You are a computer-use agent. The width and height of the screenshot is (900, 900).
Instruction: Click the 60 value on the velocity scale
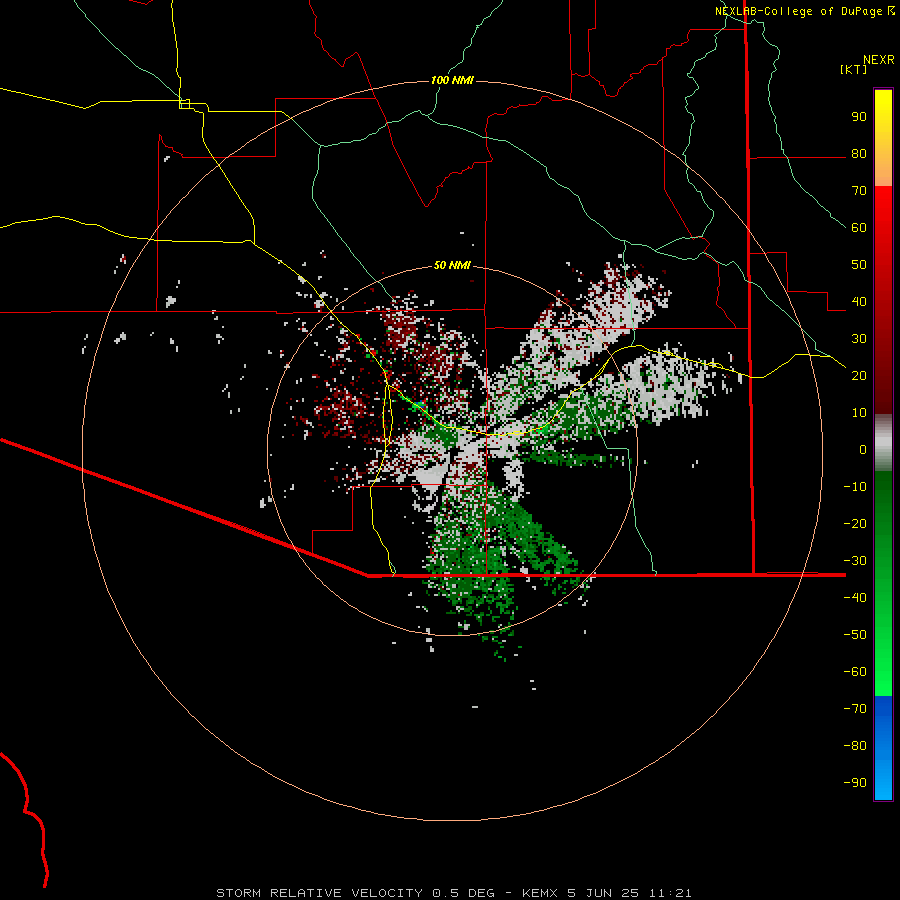(859, 228)
